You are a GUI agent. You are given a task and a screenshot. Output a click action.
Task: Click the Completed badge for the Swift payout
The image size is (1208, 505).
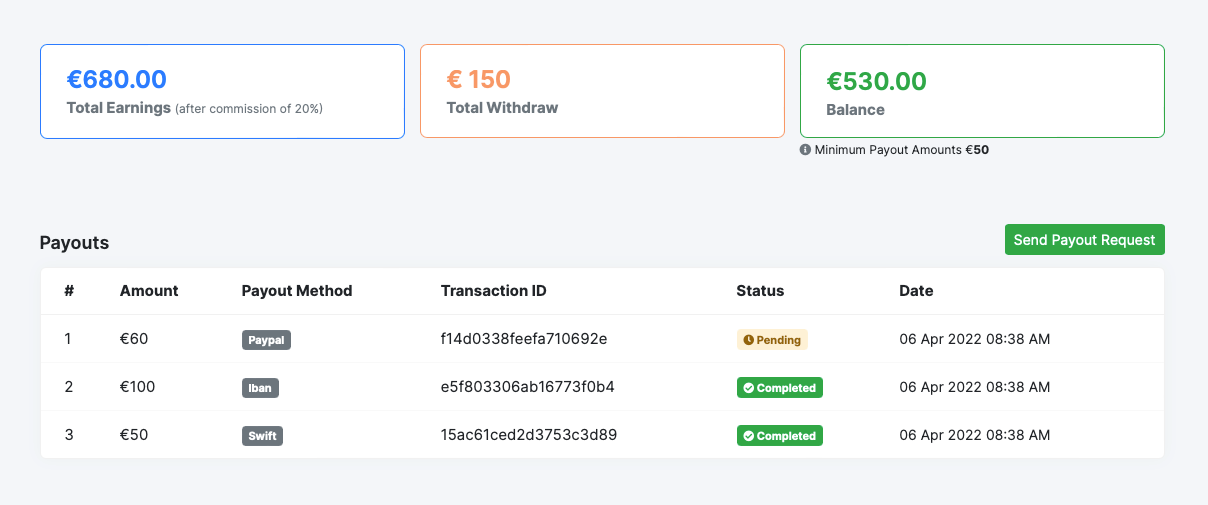click(x=779, y=436)
